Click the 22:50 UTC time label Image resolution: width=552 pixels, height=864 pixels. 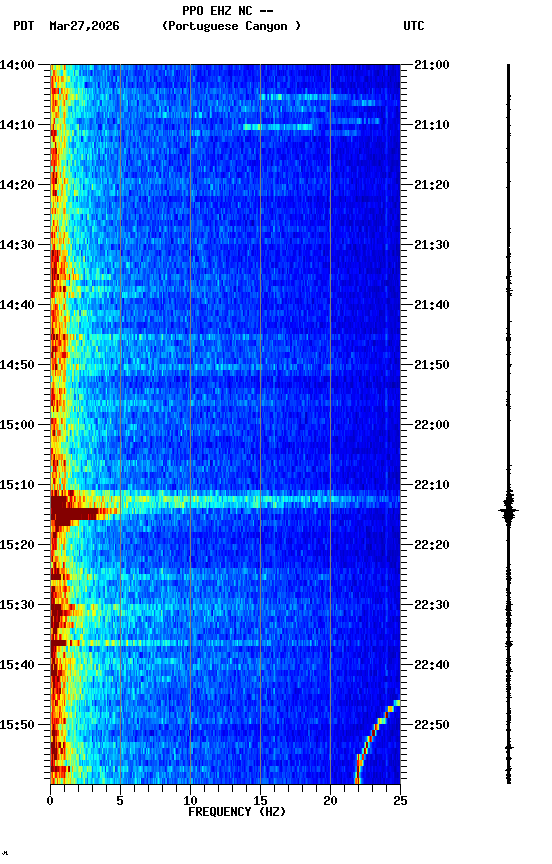pos(432,725)
